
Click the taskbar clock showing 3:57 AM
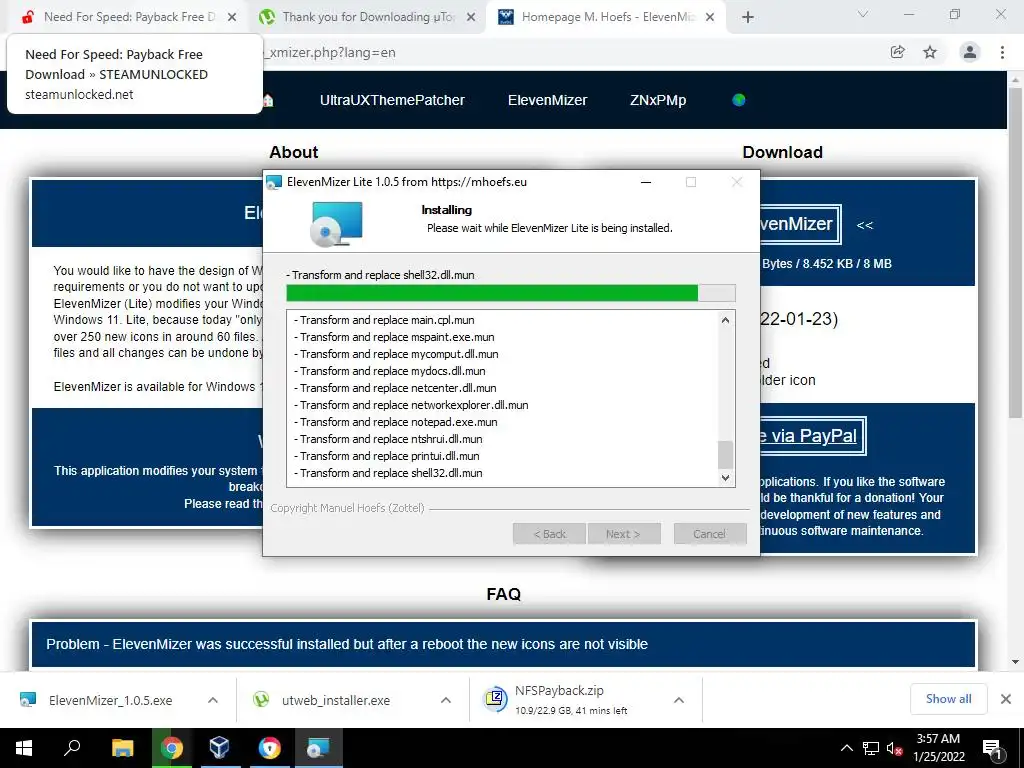938,748
